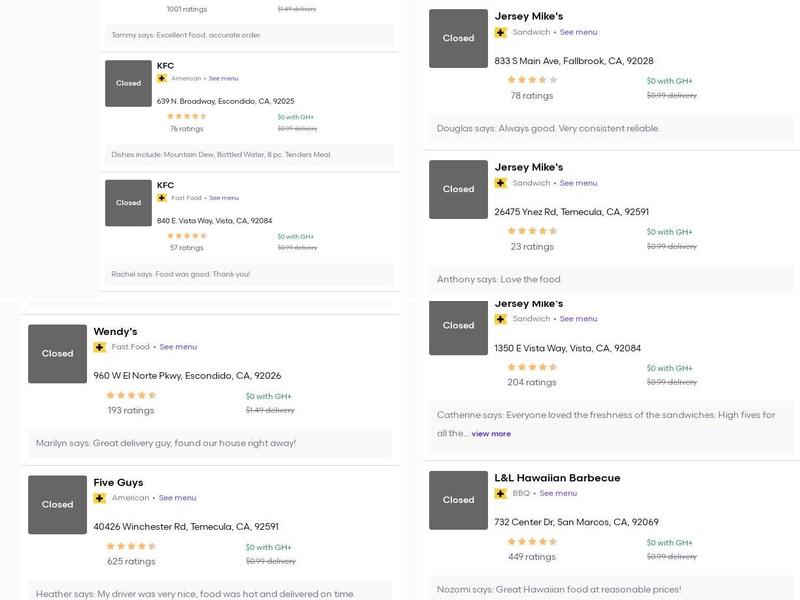Open See menu for KFC on Broadway
Viewport: 800px width, 600px height.
click(223, 78)
